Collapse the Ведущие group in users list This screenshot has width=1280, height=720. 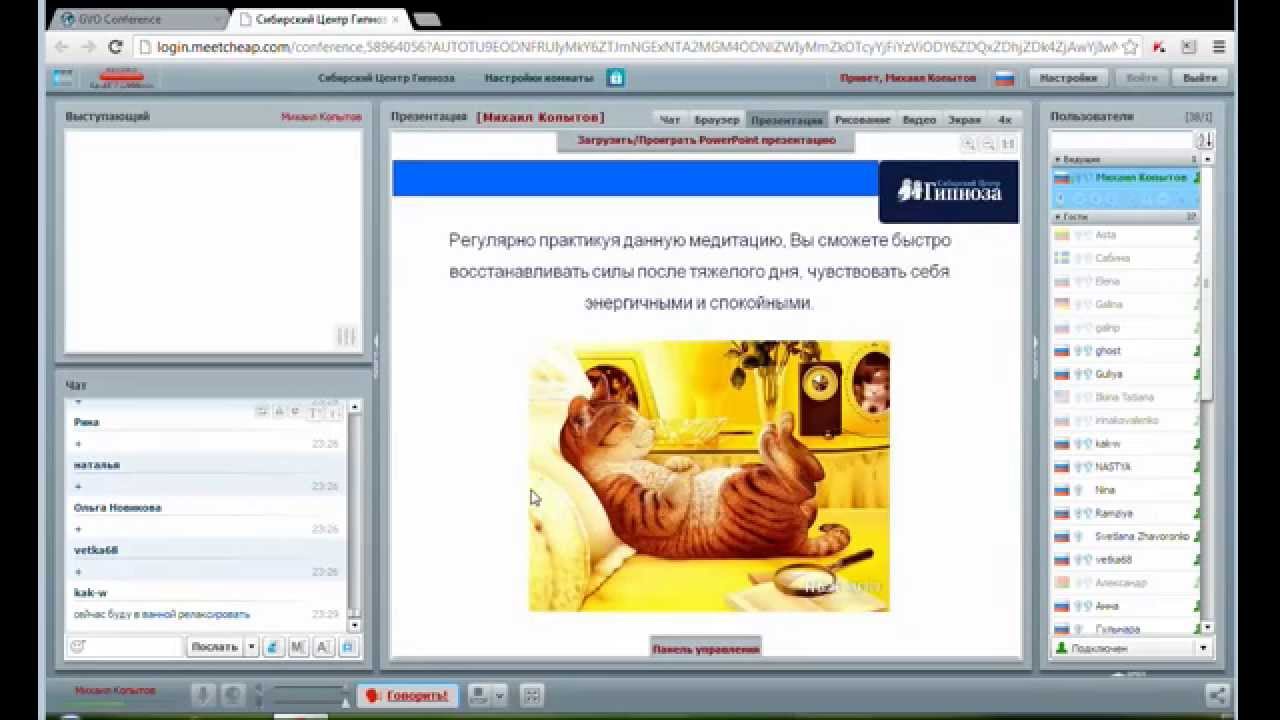pyautogui.click(x=1059, y=159)
